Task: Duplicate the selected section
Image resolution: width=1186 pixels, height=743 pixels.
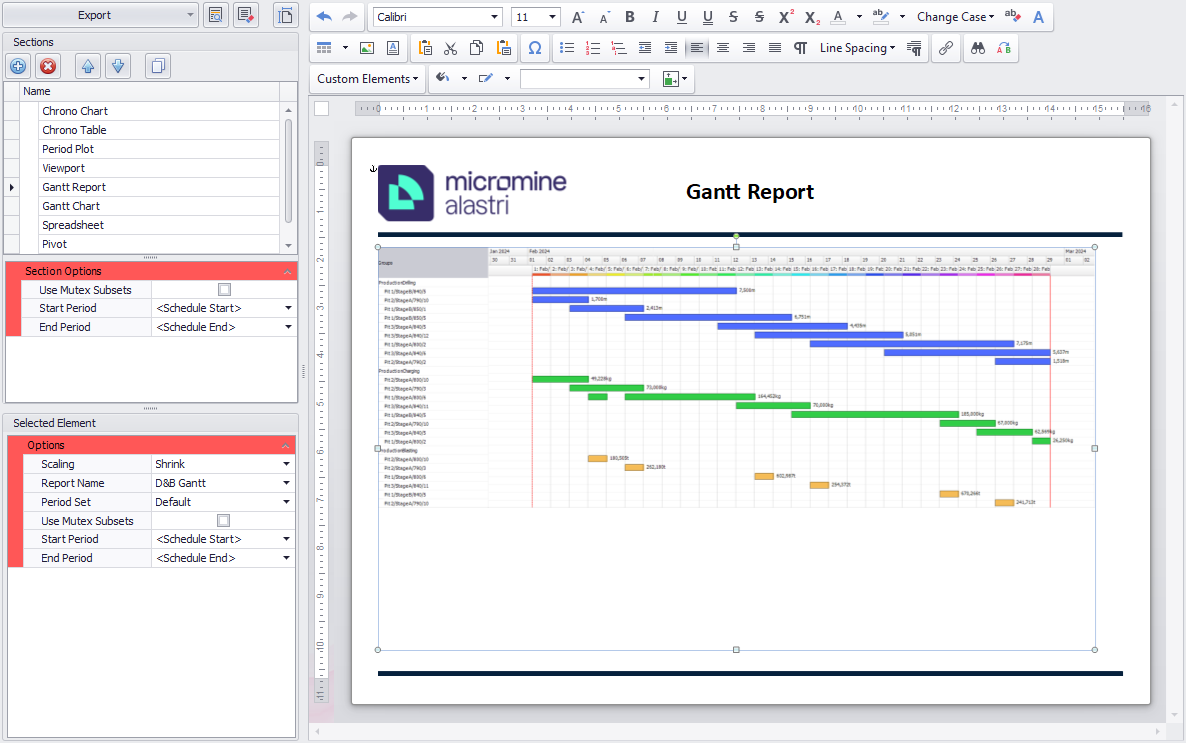Action: point(157,67)
